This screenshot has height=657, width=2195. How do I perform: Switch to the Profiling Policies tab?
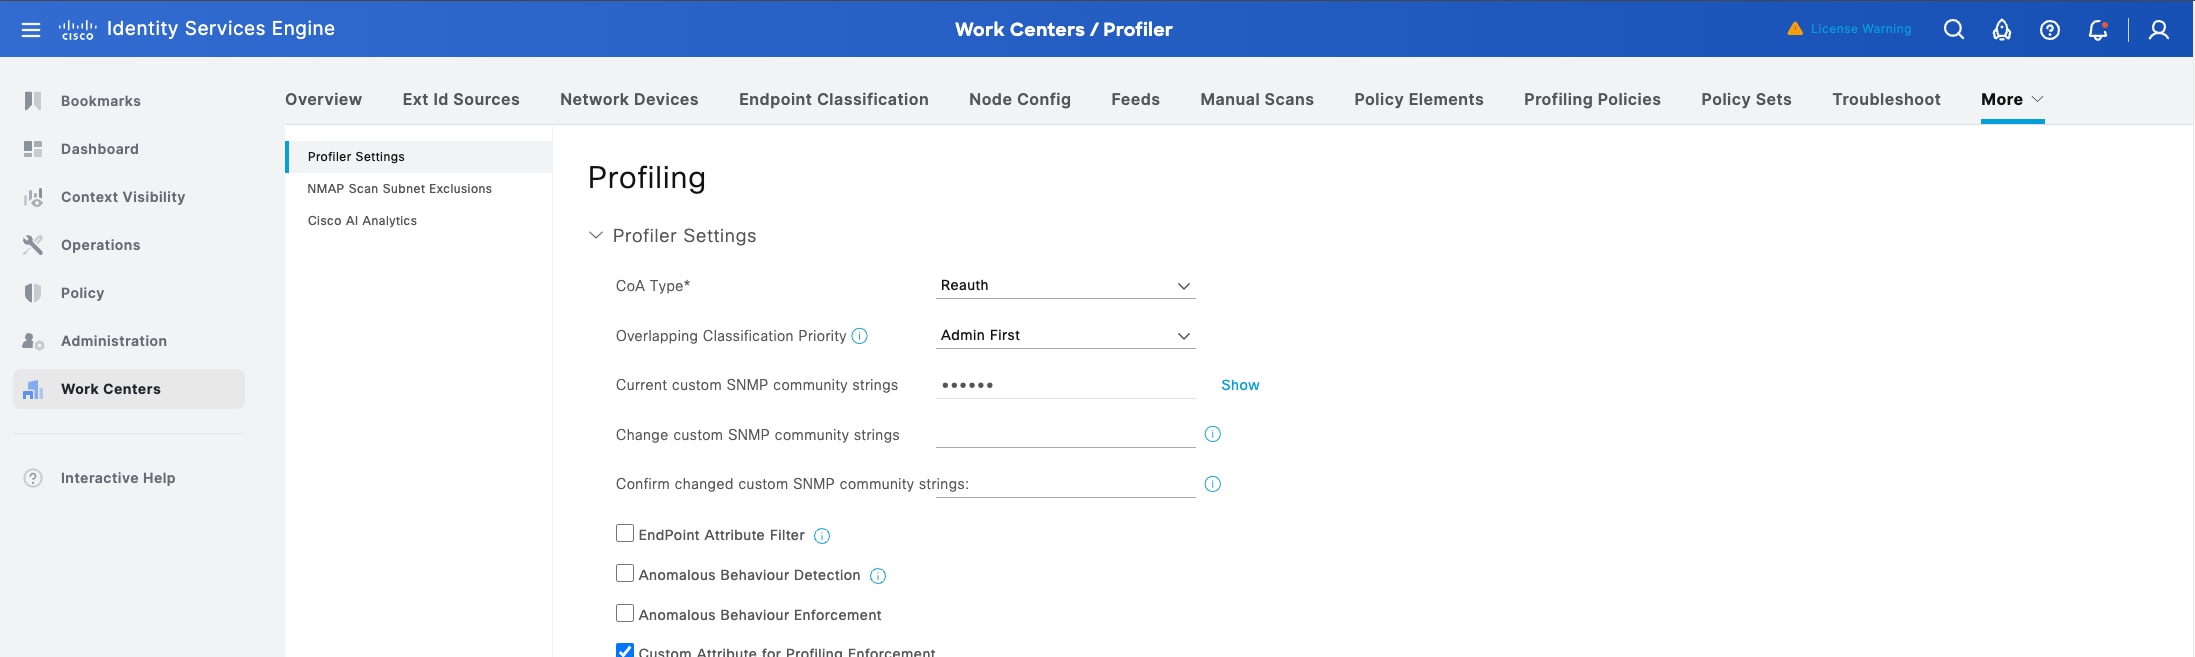coord(1592,99)
